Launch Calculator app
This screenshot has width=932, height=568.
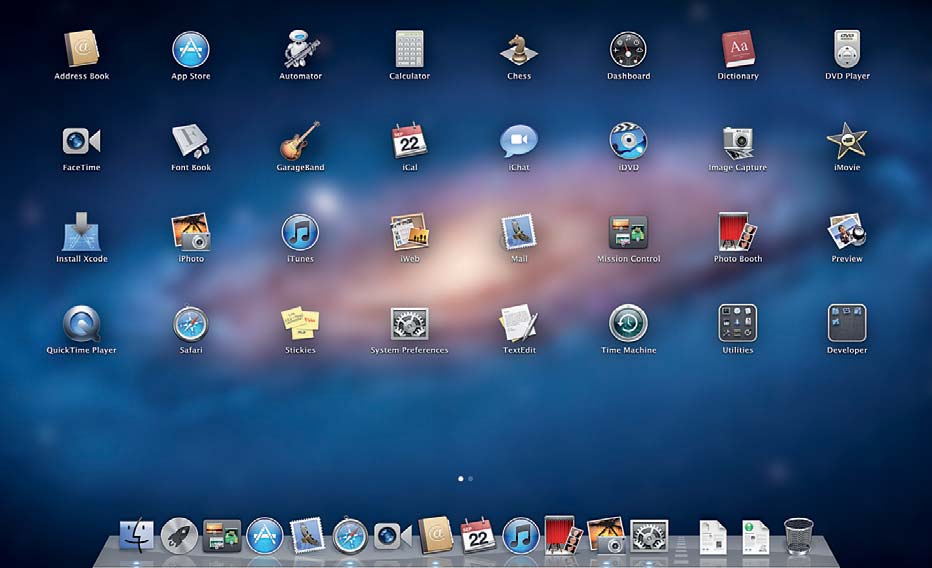(x=410, y=49)
